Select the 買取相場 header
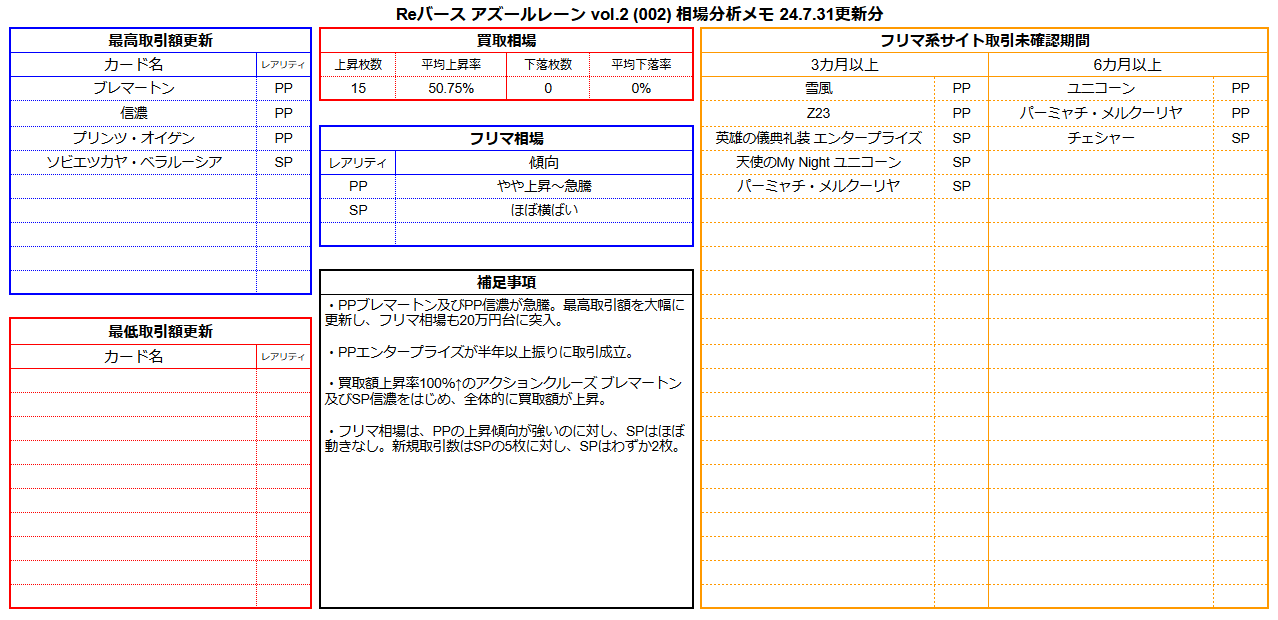Image resolution: width=1278 pixels, height=620 pixels. 506,40
